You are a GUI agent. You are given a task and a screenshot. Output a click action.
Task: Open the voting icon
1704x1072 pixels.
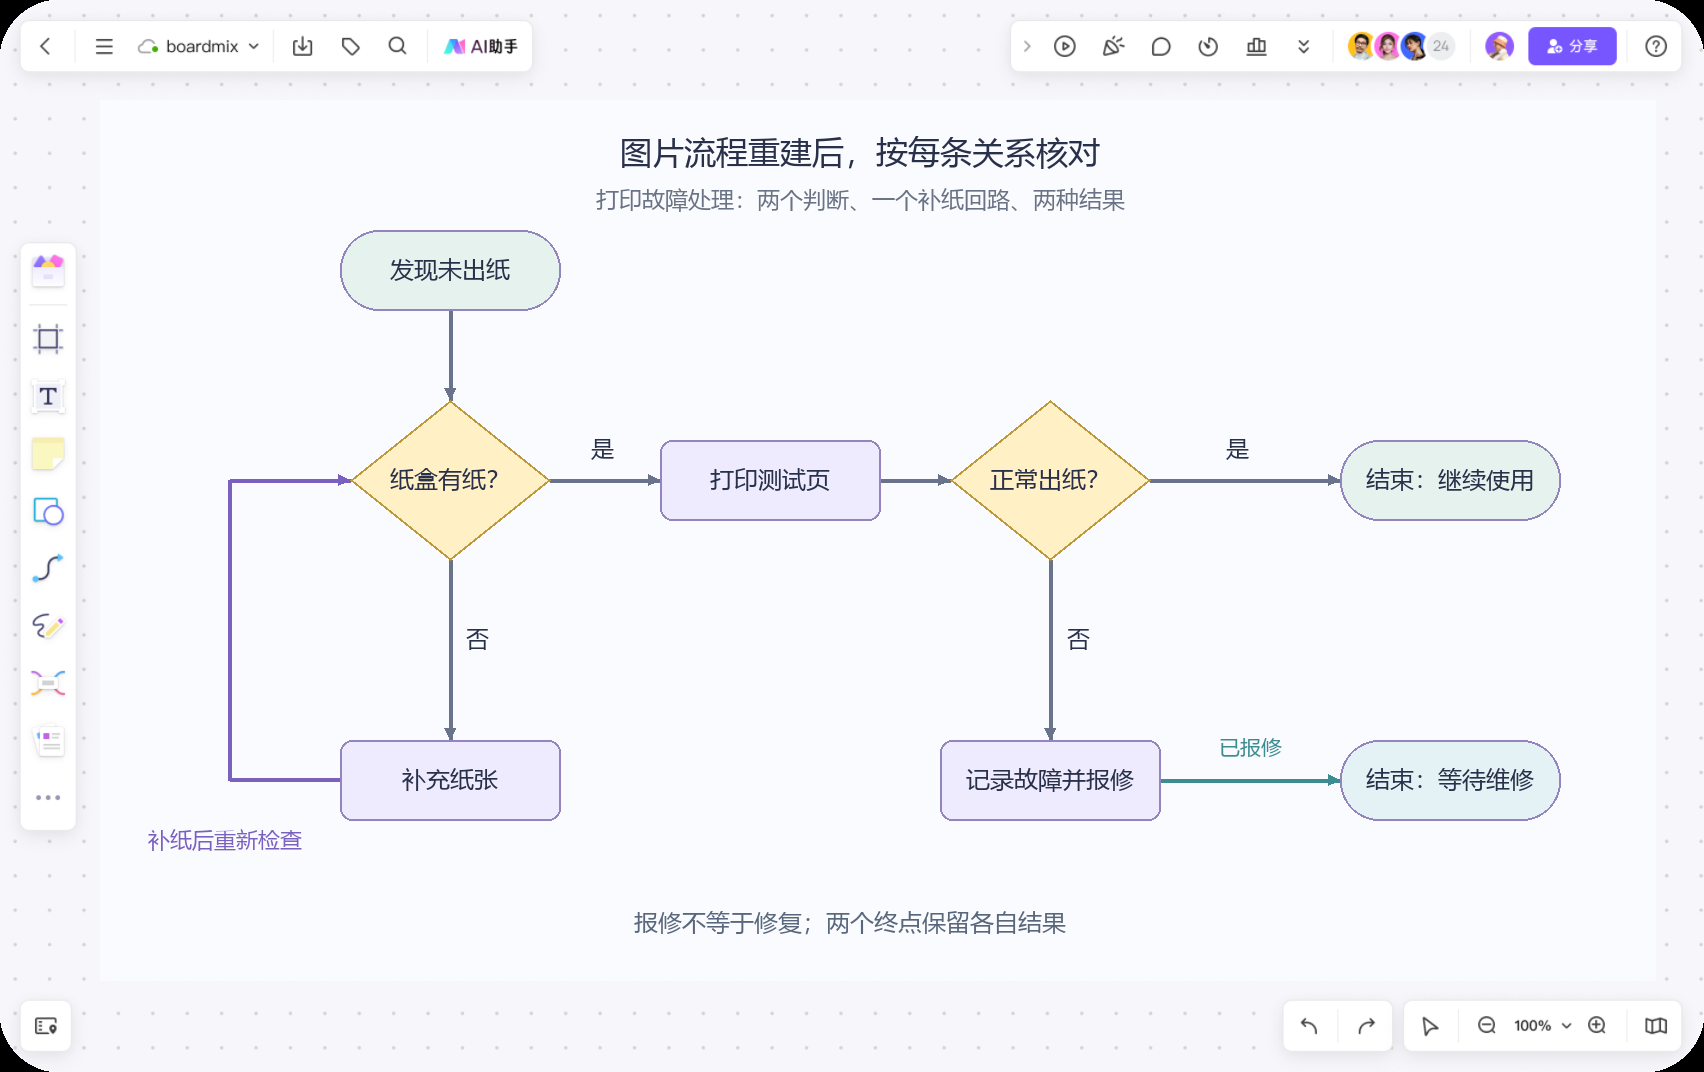(x=1257, y=46)
